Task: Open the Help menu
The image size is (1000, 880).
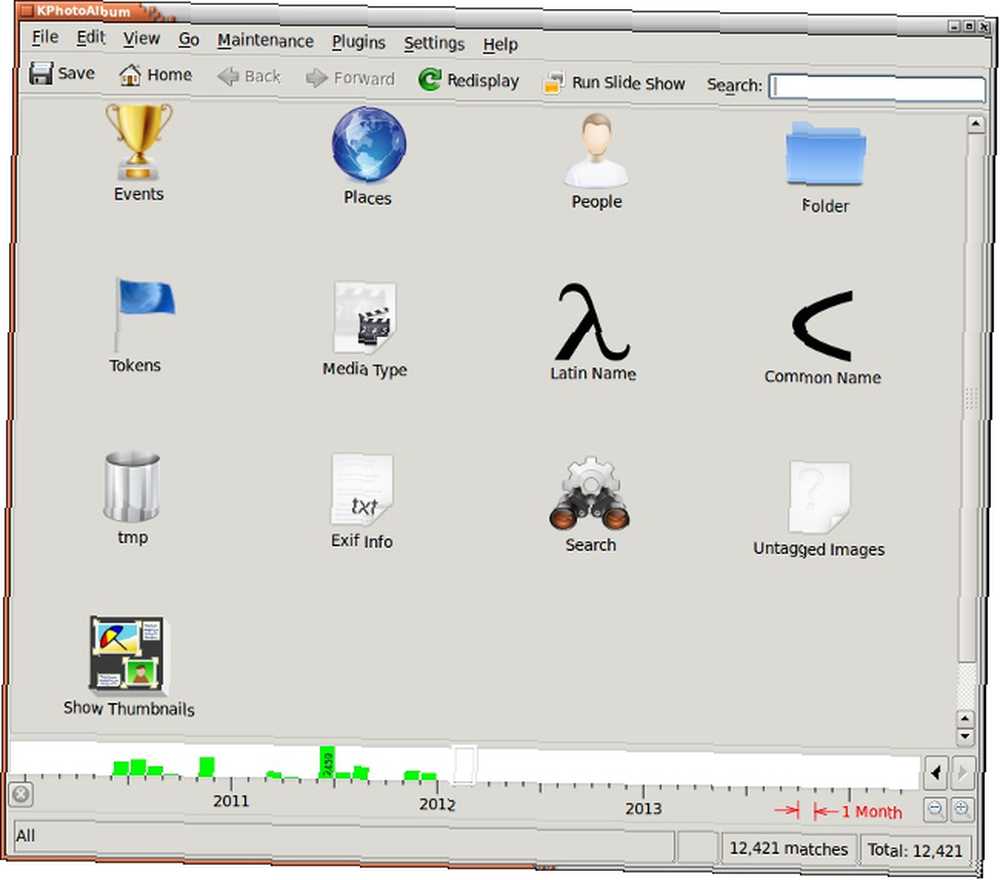Action: [500, 45]
